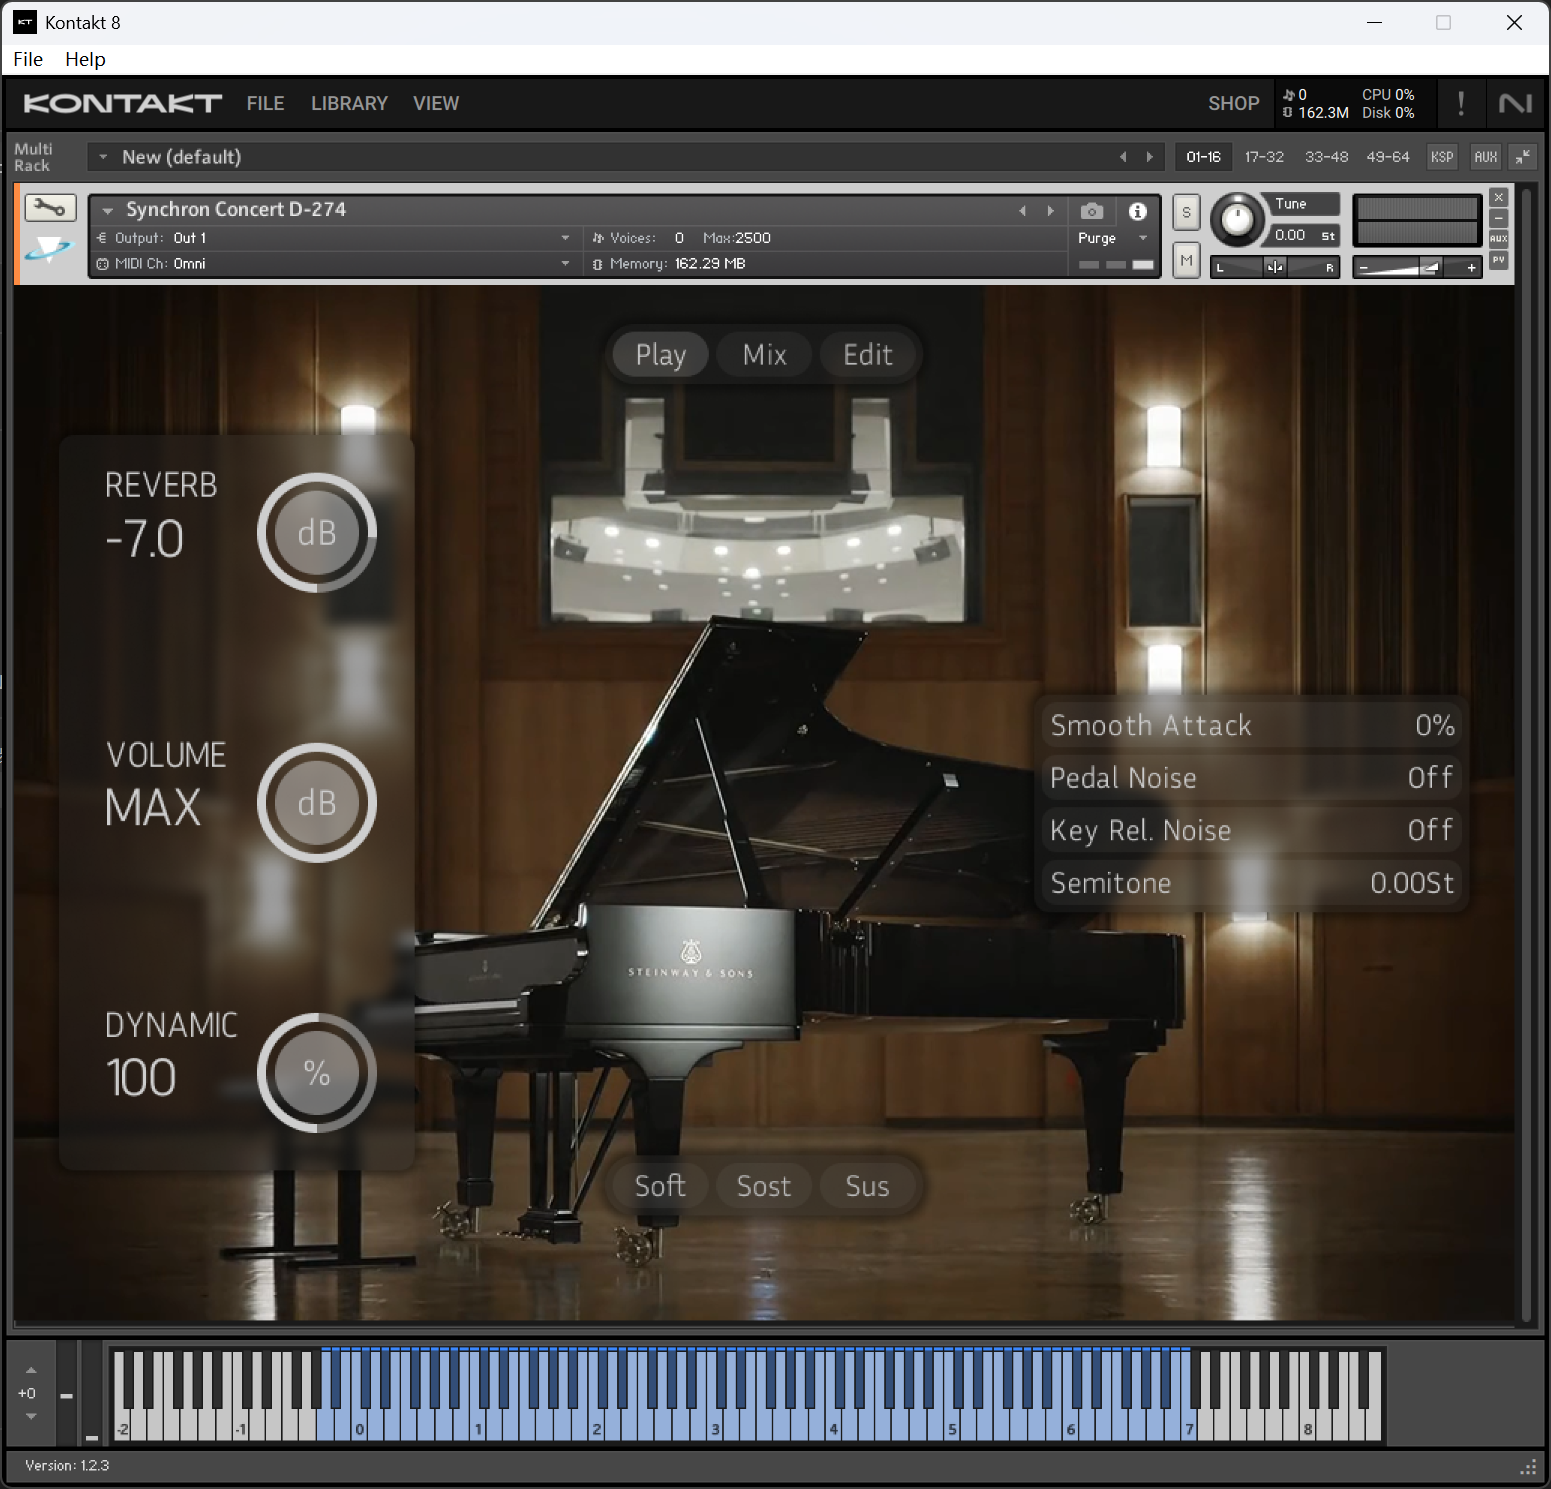Viewport: 1551px width, 1489px height.
Task: Click the exclamation alert icon in top bar
Action: tap(1461, 103)
